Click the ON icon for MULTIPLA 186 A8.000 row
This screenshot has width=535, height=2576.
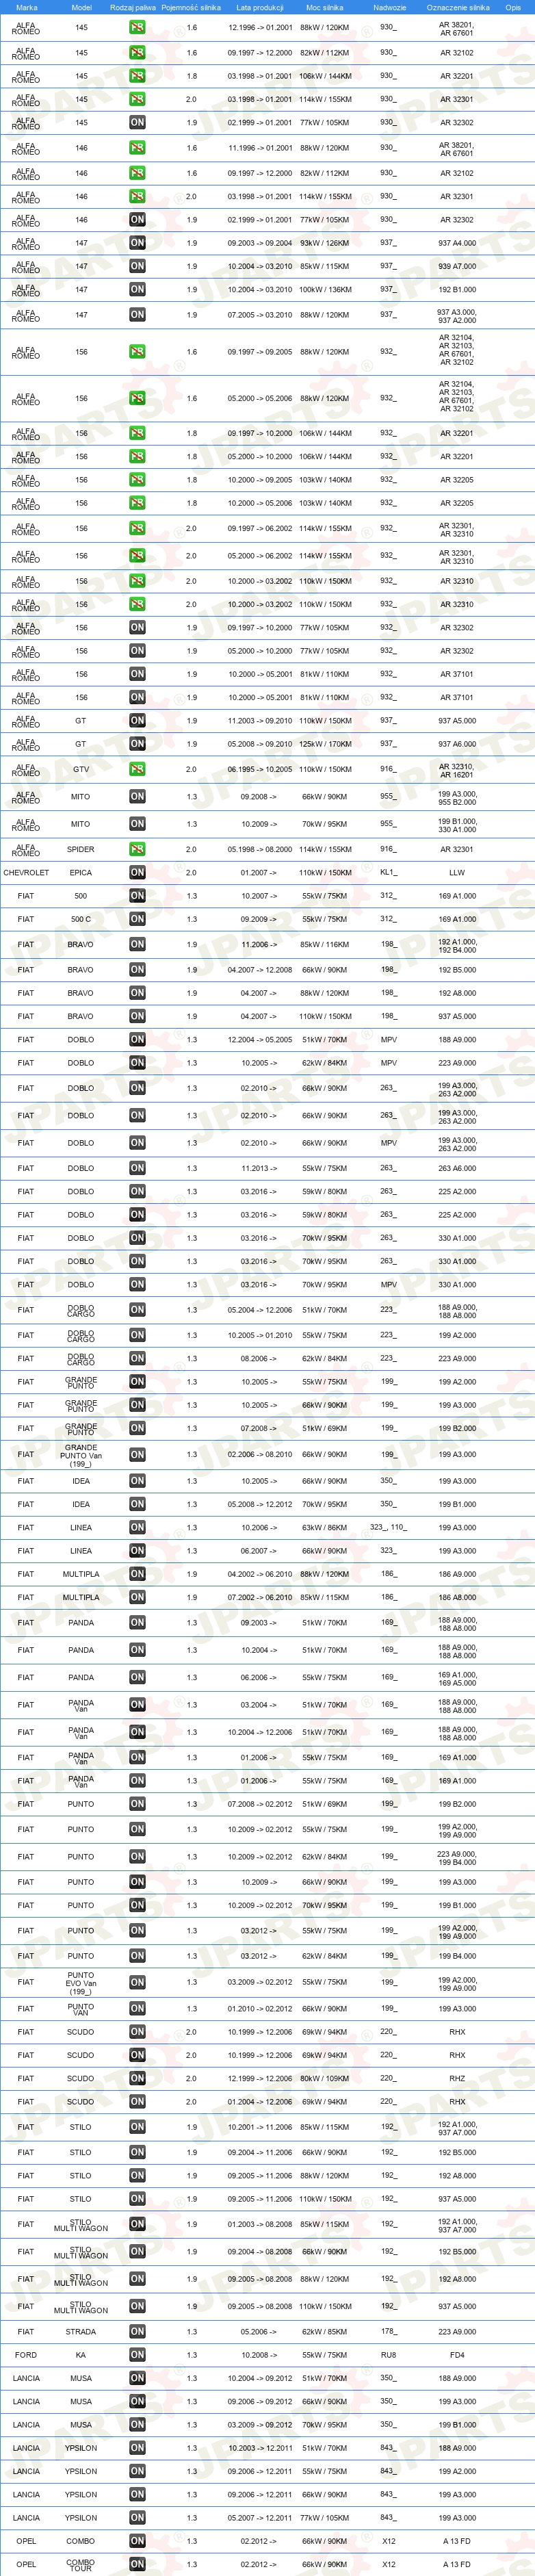click(x=137, y=1597)
